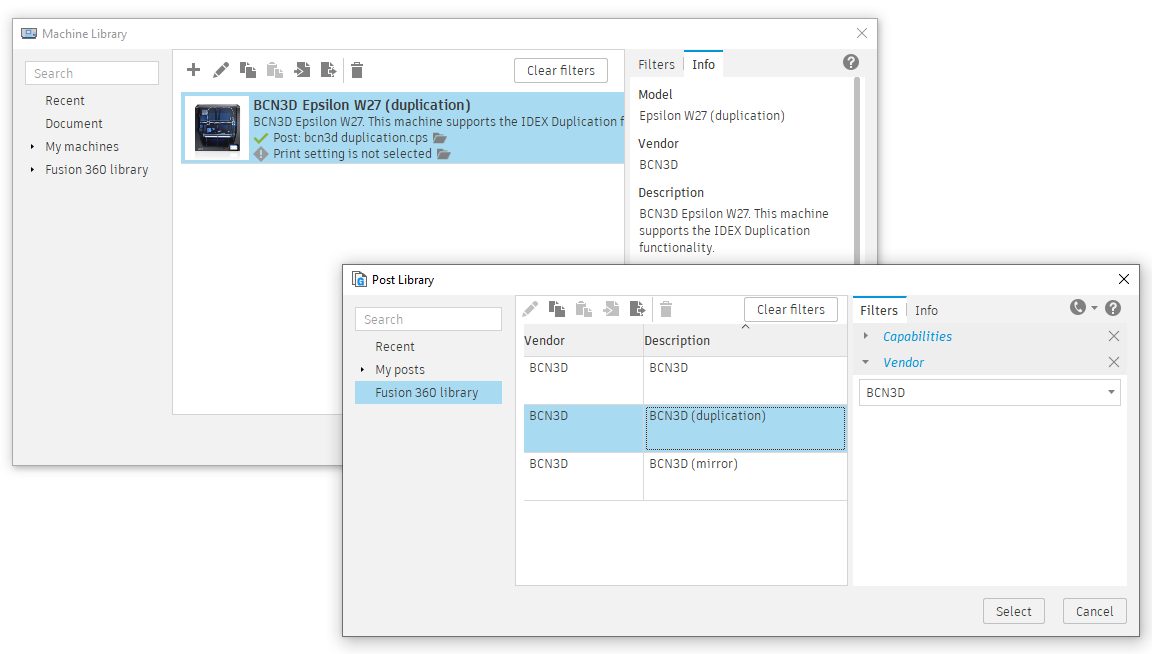Remove the Vendor filter with its X
Screen dimensions: 1152x654
point(1114,362)
